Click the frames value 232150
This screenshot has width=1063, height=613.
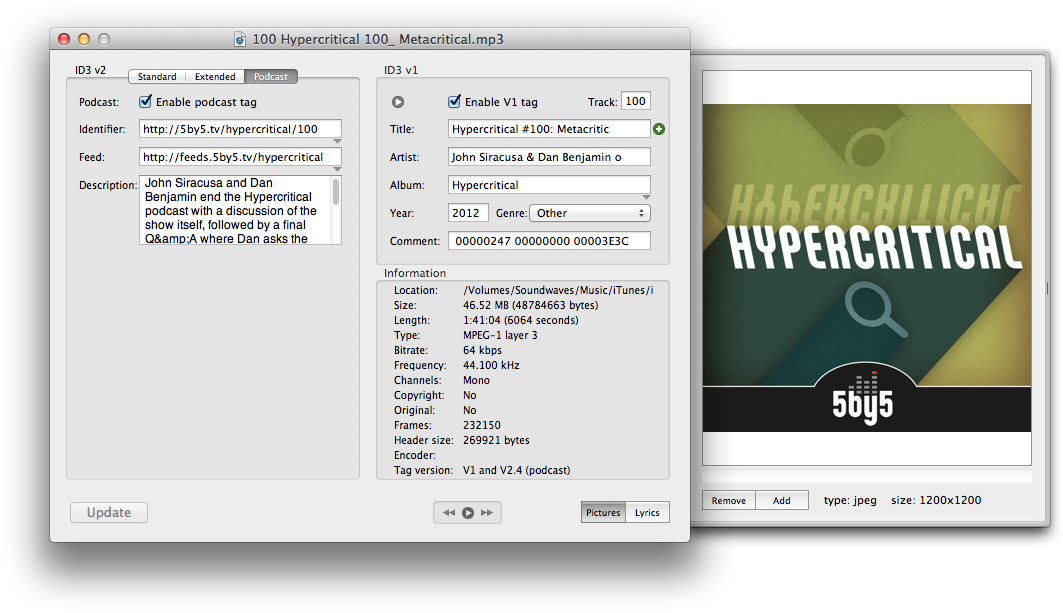[x=482, y=425]
